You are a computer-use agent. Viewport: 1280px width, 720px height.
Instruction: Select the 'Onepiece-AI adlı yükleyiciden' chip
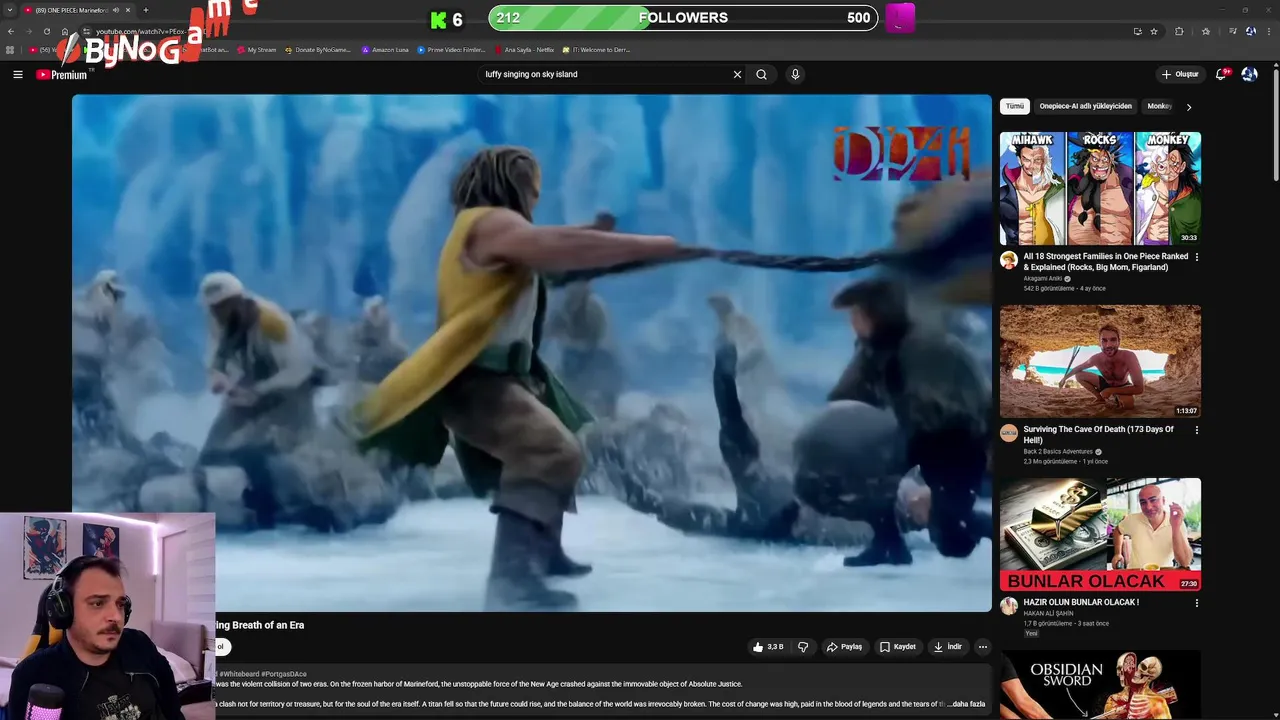1085,106
